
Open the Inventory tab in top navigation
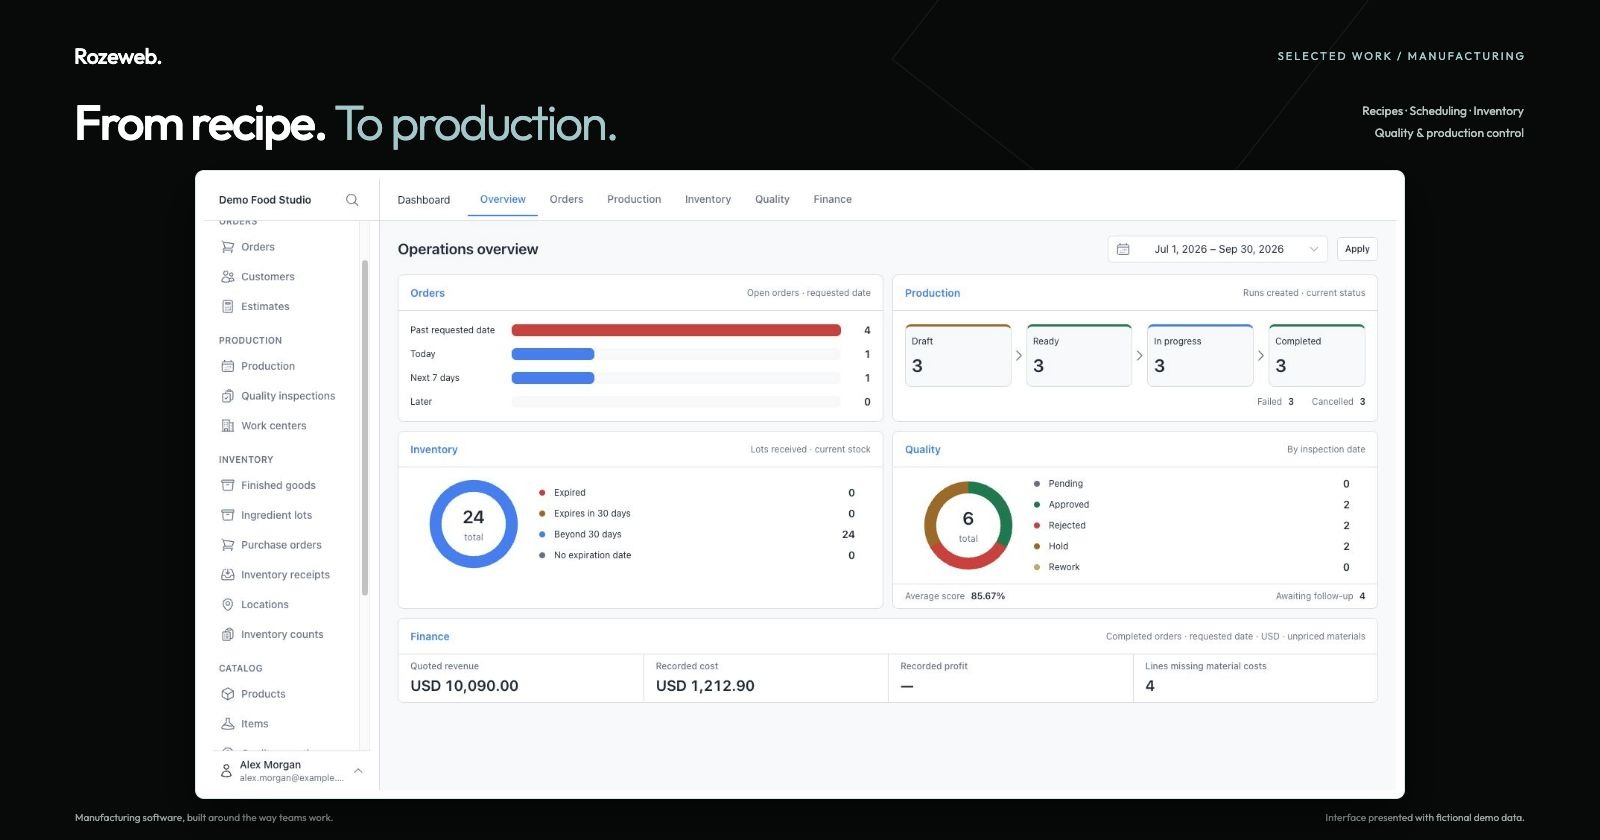point(708,200)
